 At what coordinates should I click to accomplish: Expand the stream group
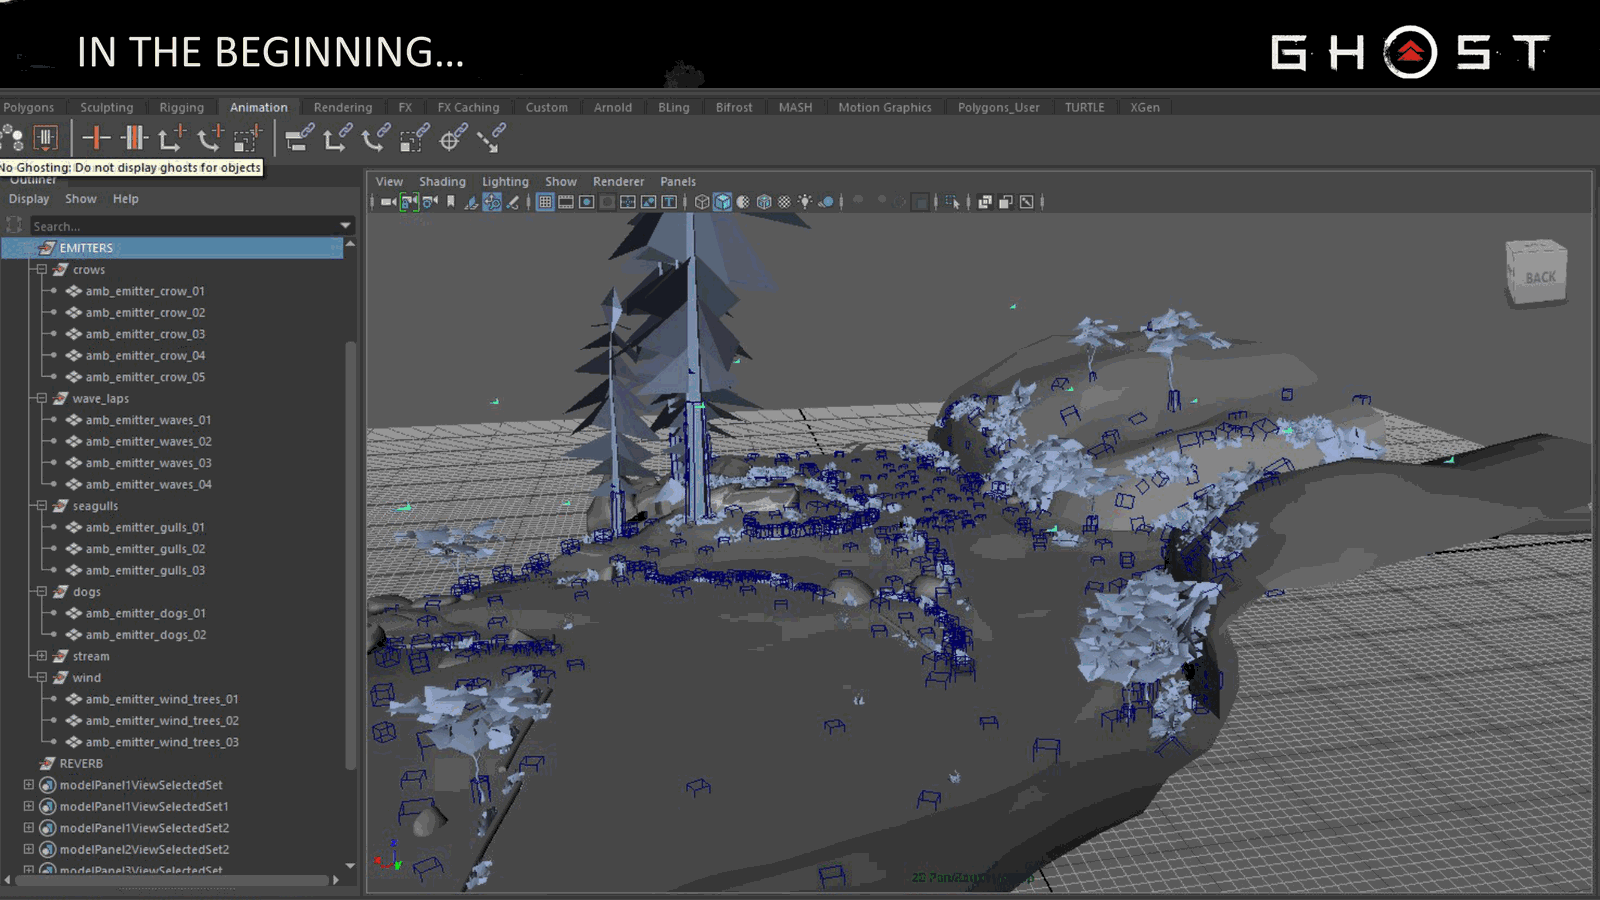coord(42,656)
